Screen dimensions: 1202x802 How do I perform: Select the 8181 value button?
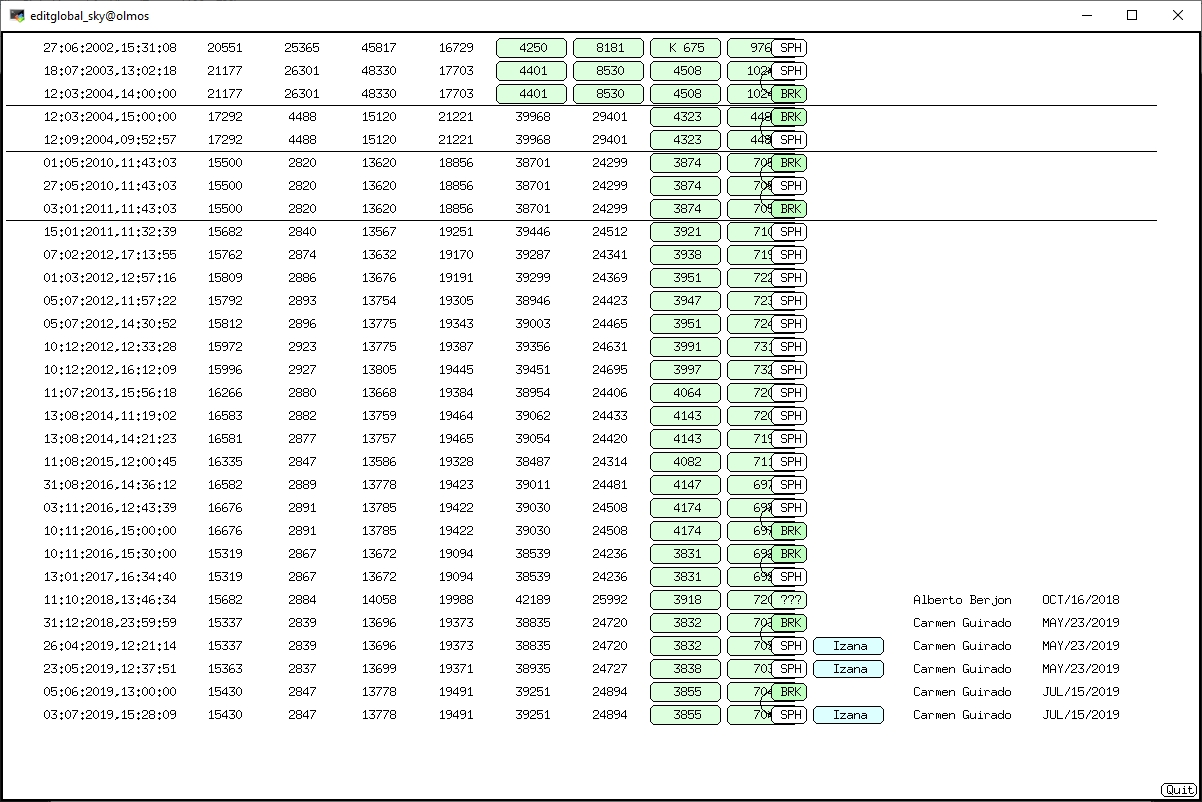coord(608,48)
